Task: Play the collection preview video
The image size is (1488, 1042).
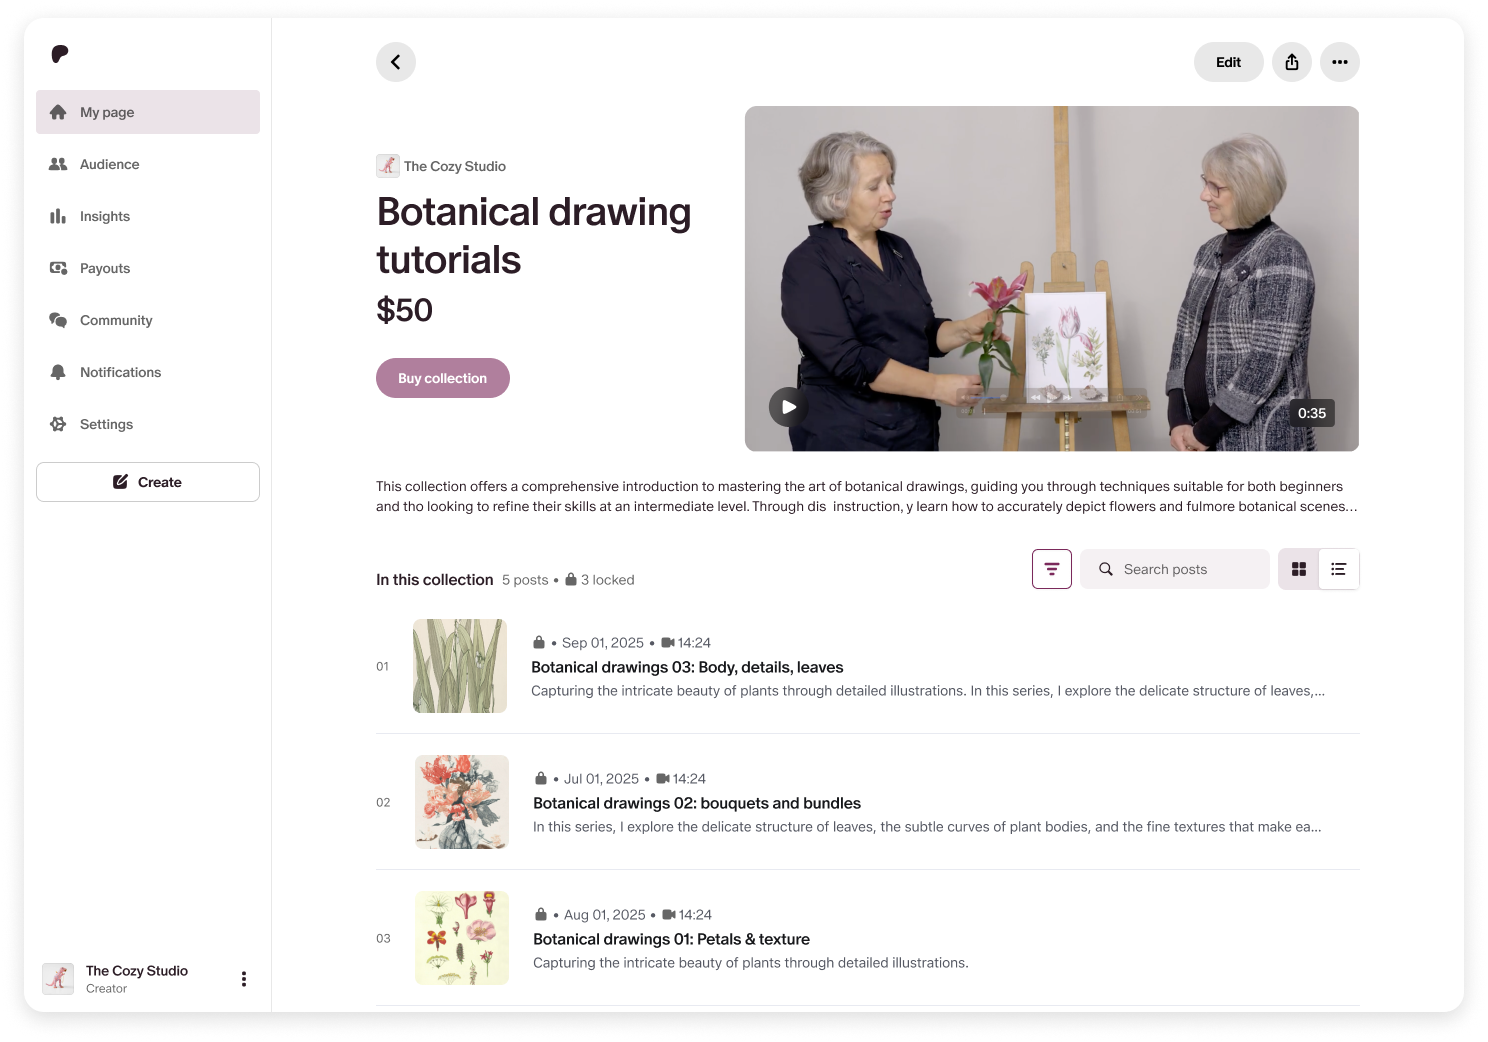Action: 789,407
